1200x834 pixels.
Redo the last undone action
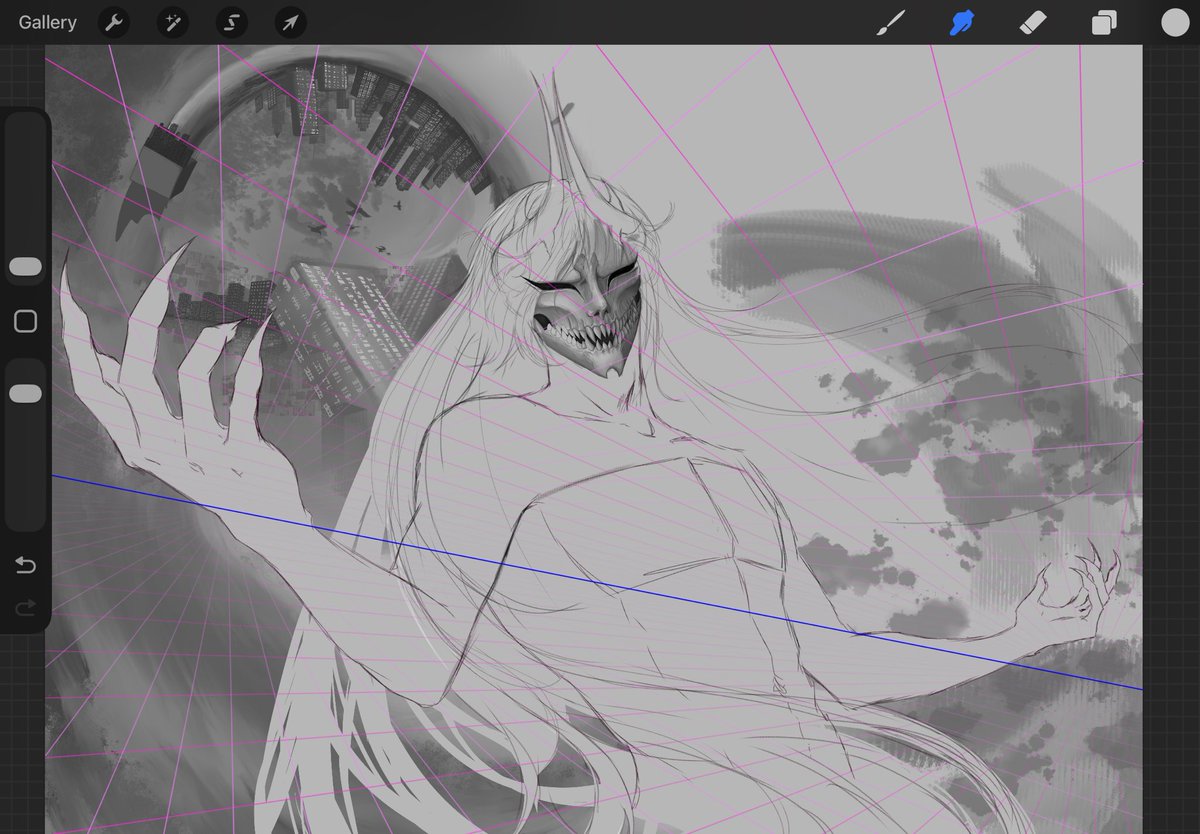click(x=25, y=607)
